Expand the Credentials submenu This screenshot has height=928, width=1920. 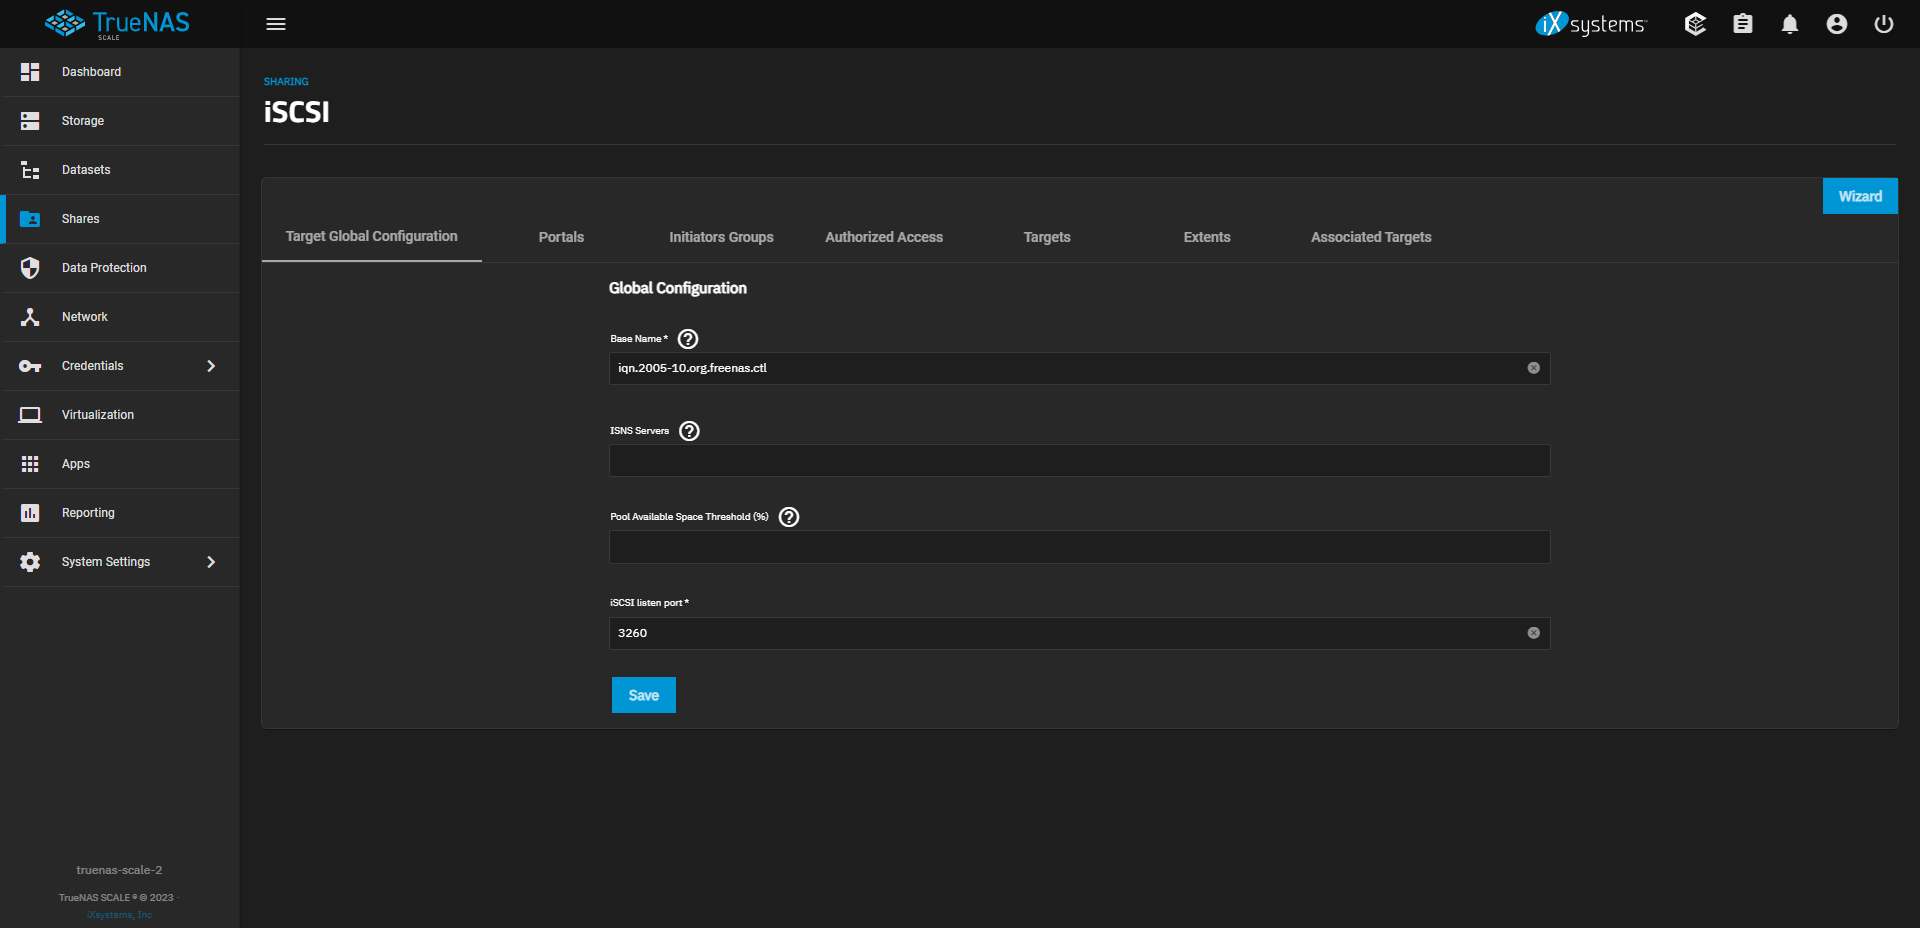tap(210, 366)
